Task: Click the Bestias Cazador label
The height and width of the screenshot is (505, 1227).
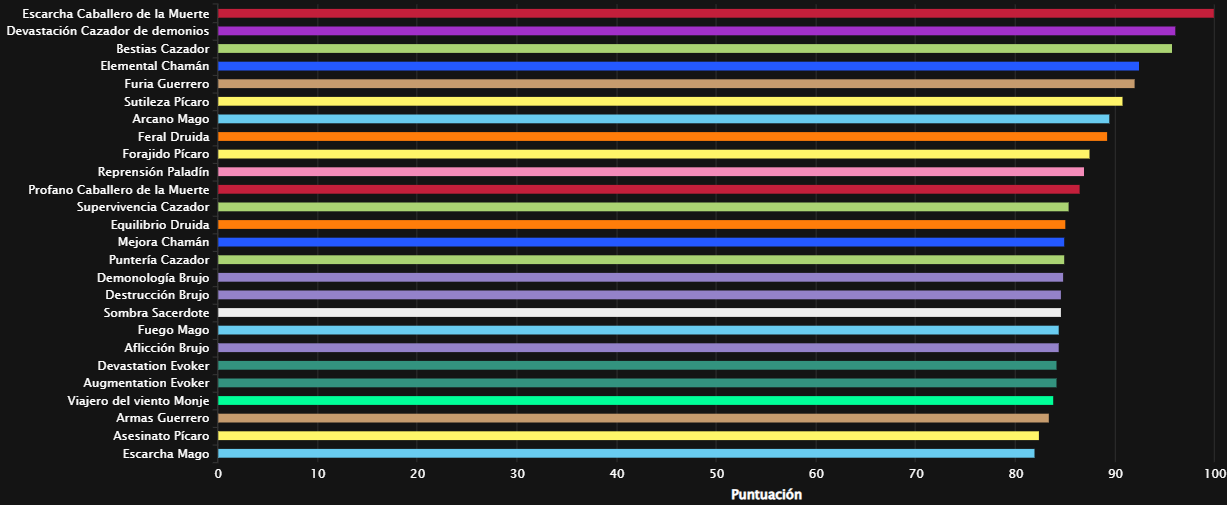Action: tap(163, 49)
